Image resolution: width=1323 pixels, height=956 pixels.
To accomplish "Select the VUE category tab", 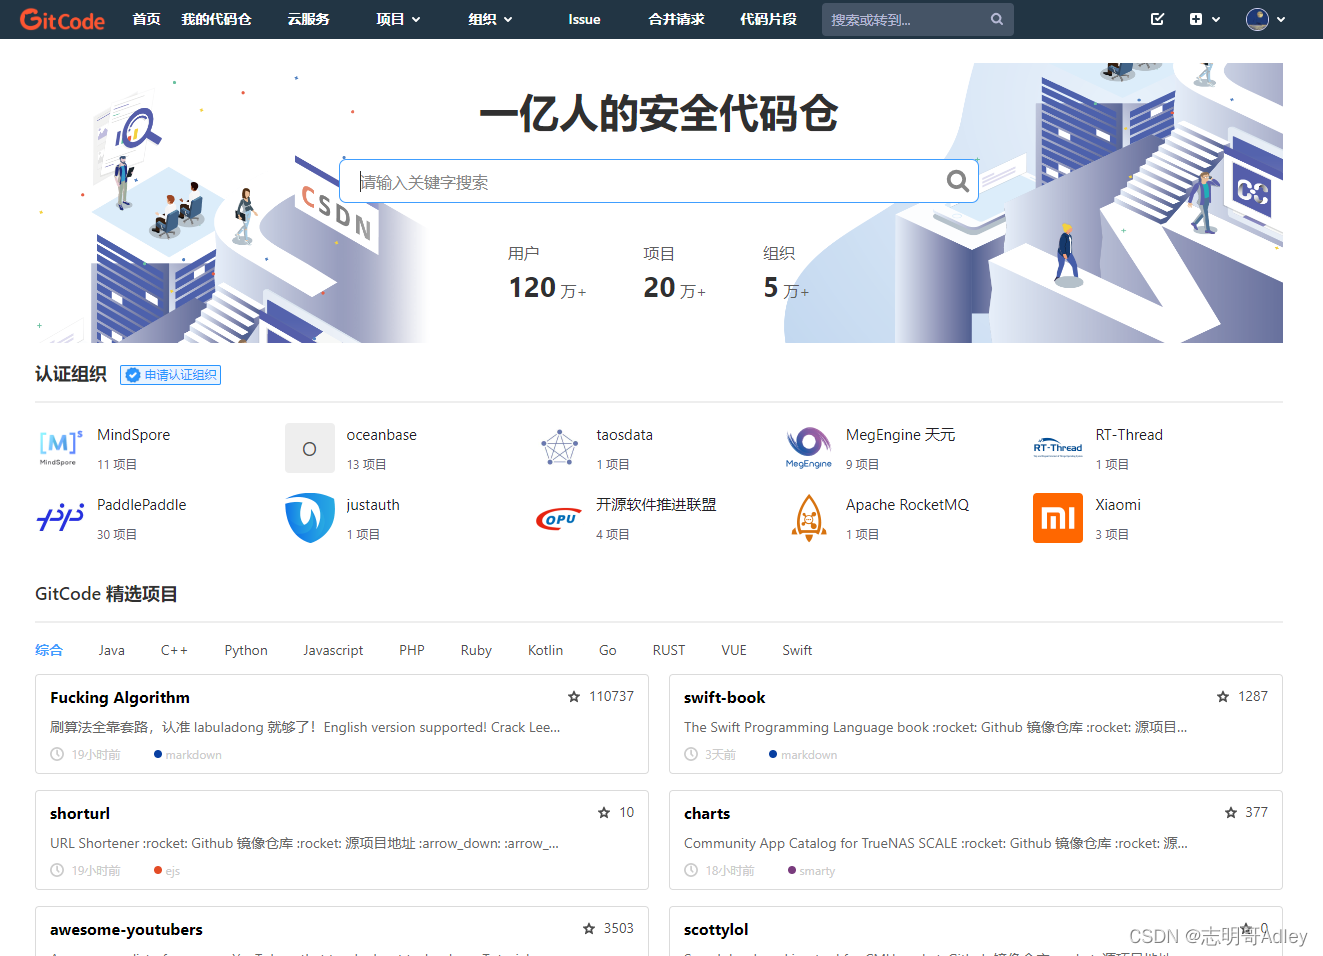I will click(734, 650).
